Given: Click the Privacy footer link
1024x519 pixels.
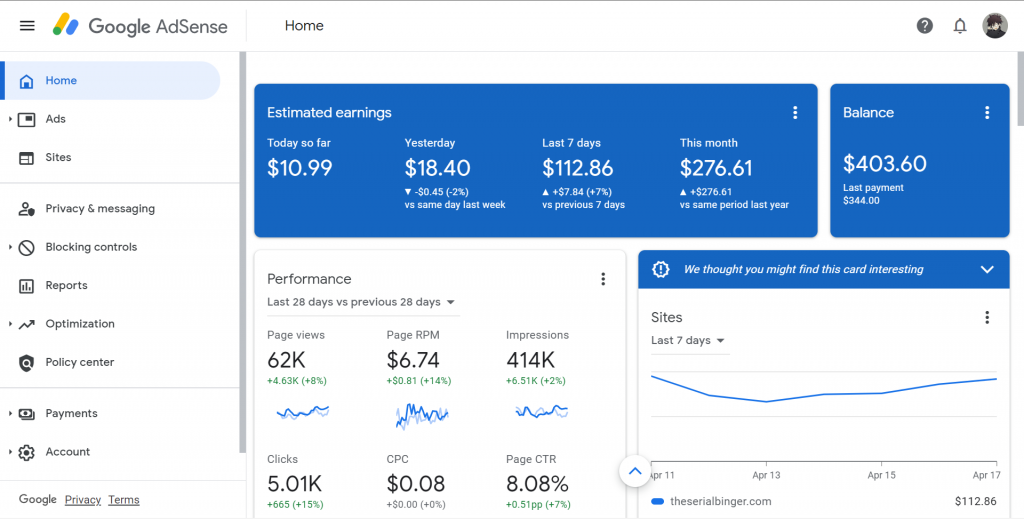Looking at the screenshot, I should click(x=83, y=500).
